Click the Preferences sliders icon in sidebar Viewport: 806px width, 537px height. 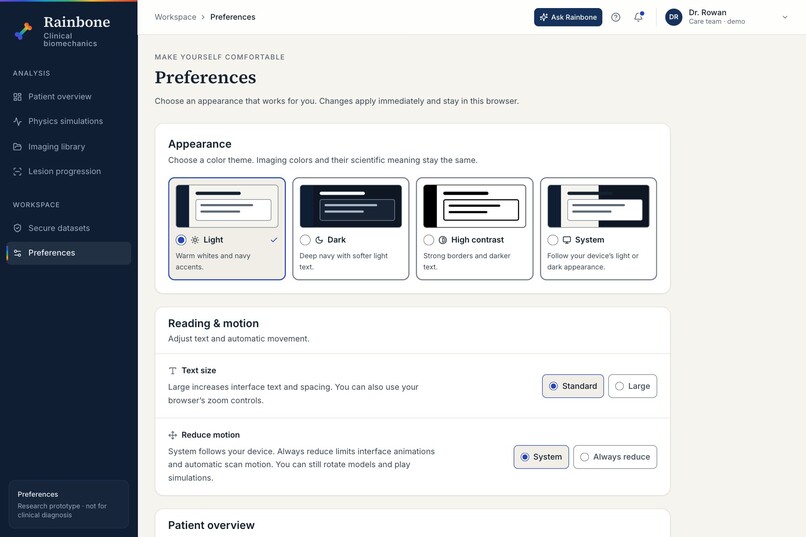click(17, 253)
